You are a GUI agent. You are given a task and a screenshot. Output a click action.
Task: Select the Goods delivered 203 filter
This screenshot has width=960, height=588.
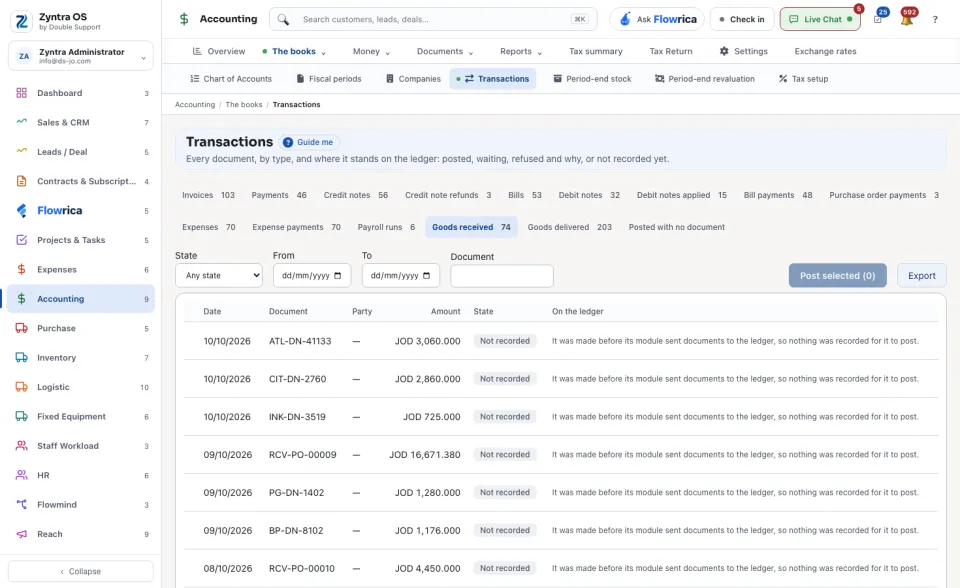pyautogui.click(x=569, y=227)
